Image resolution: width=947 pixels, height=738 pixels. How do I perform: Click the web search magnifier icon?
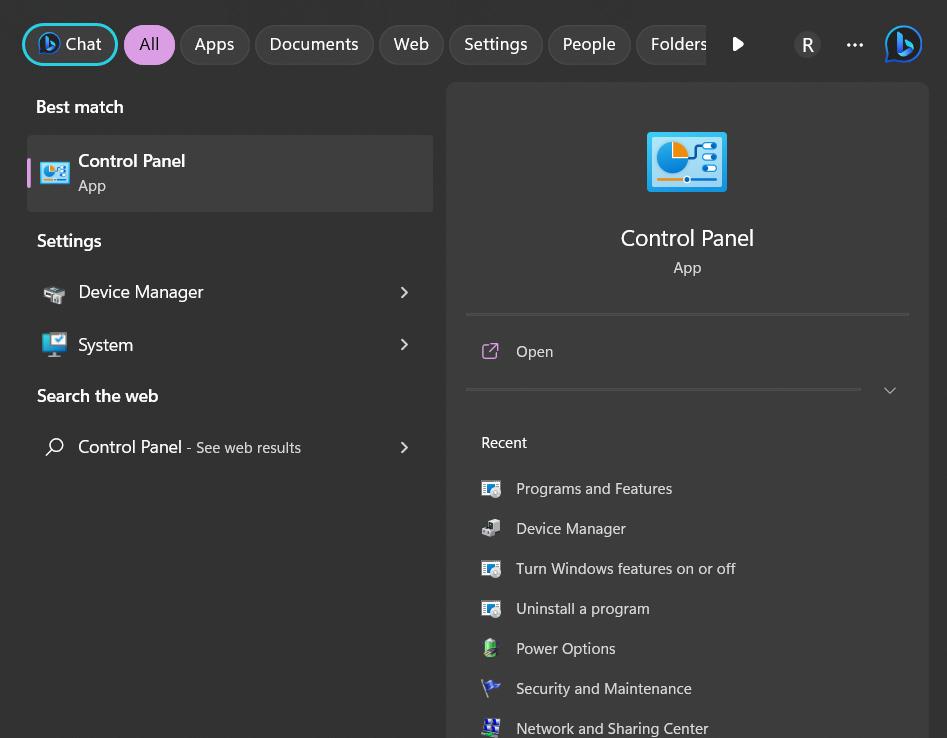[54, 447]
